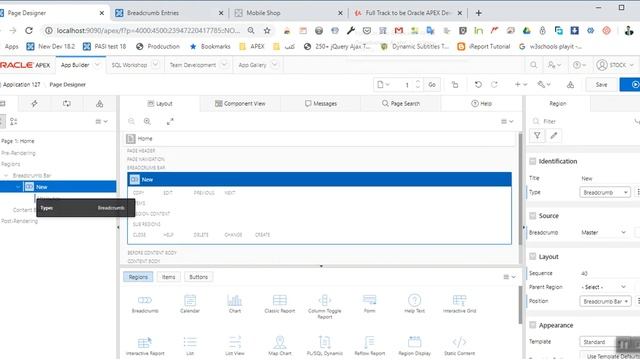Viewport: 640px width, 360px height.
Task: Undo the last change
Action: point(478,84)
